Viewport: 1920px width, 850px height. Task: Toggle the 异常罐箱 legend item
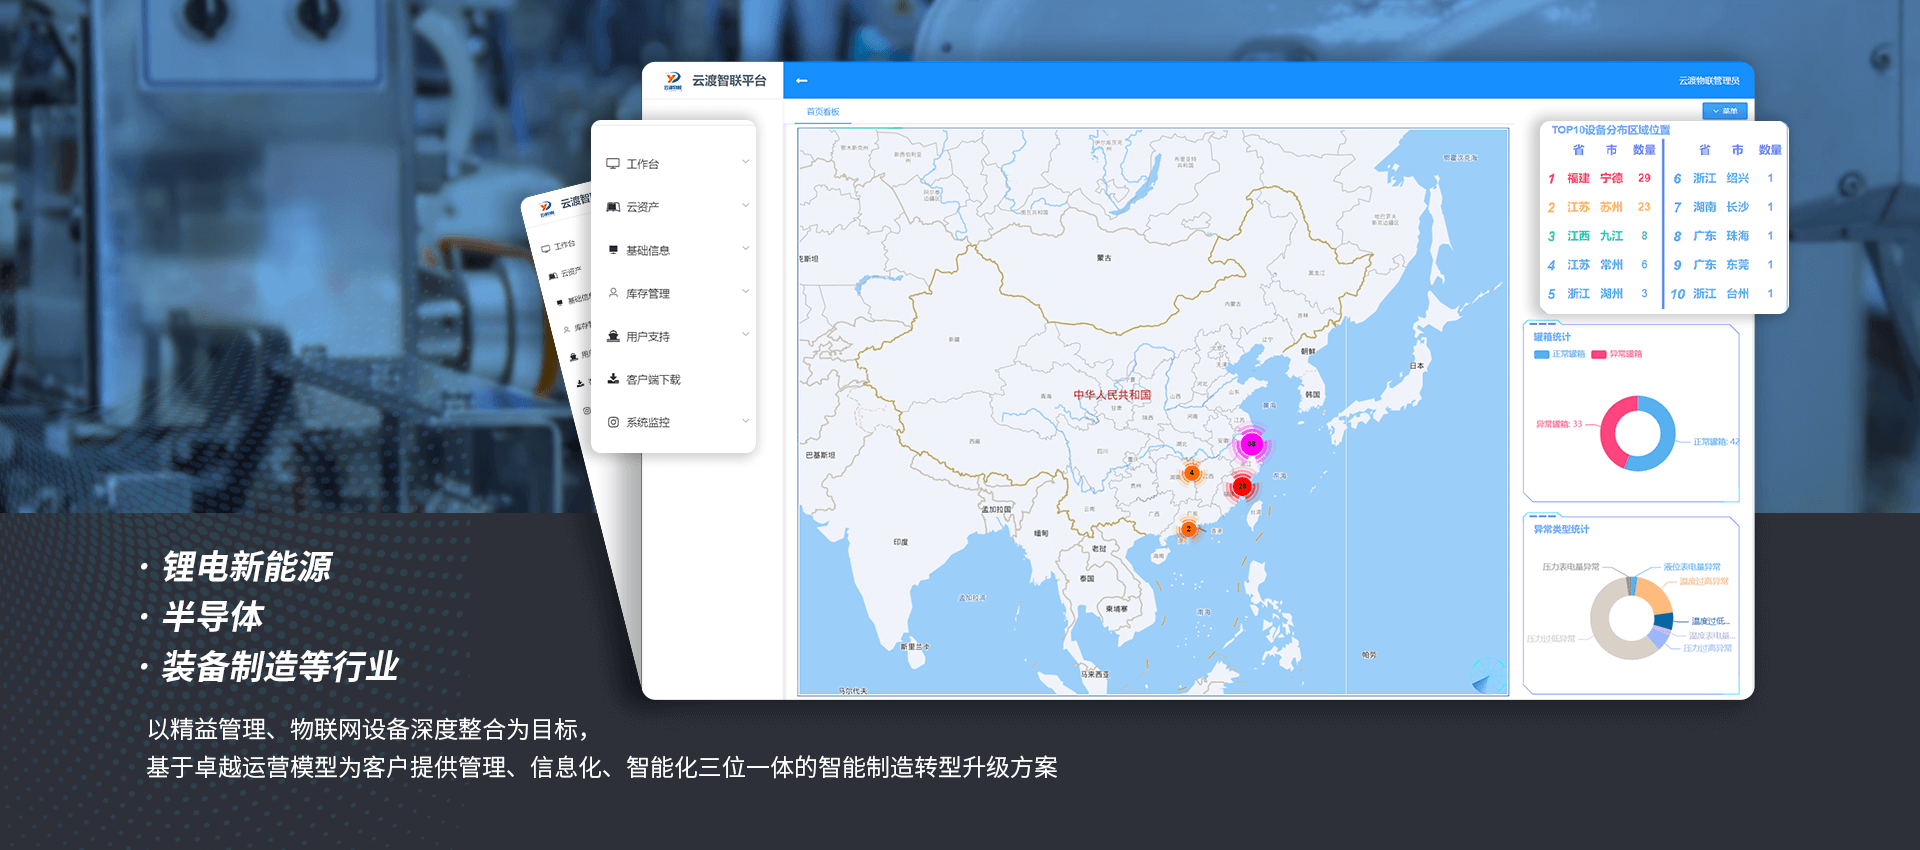point(1617,354)
